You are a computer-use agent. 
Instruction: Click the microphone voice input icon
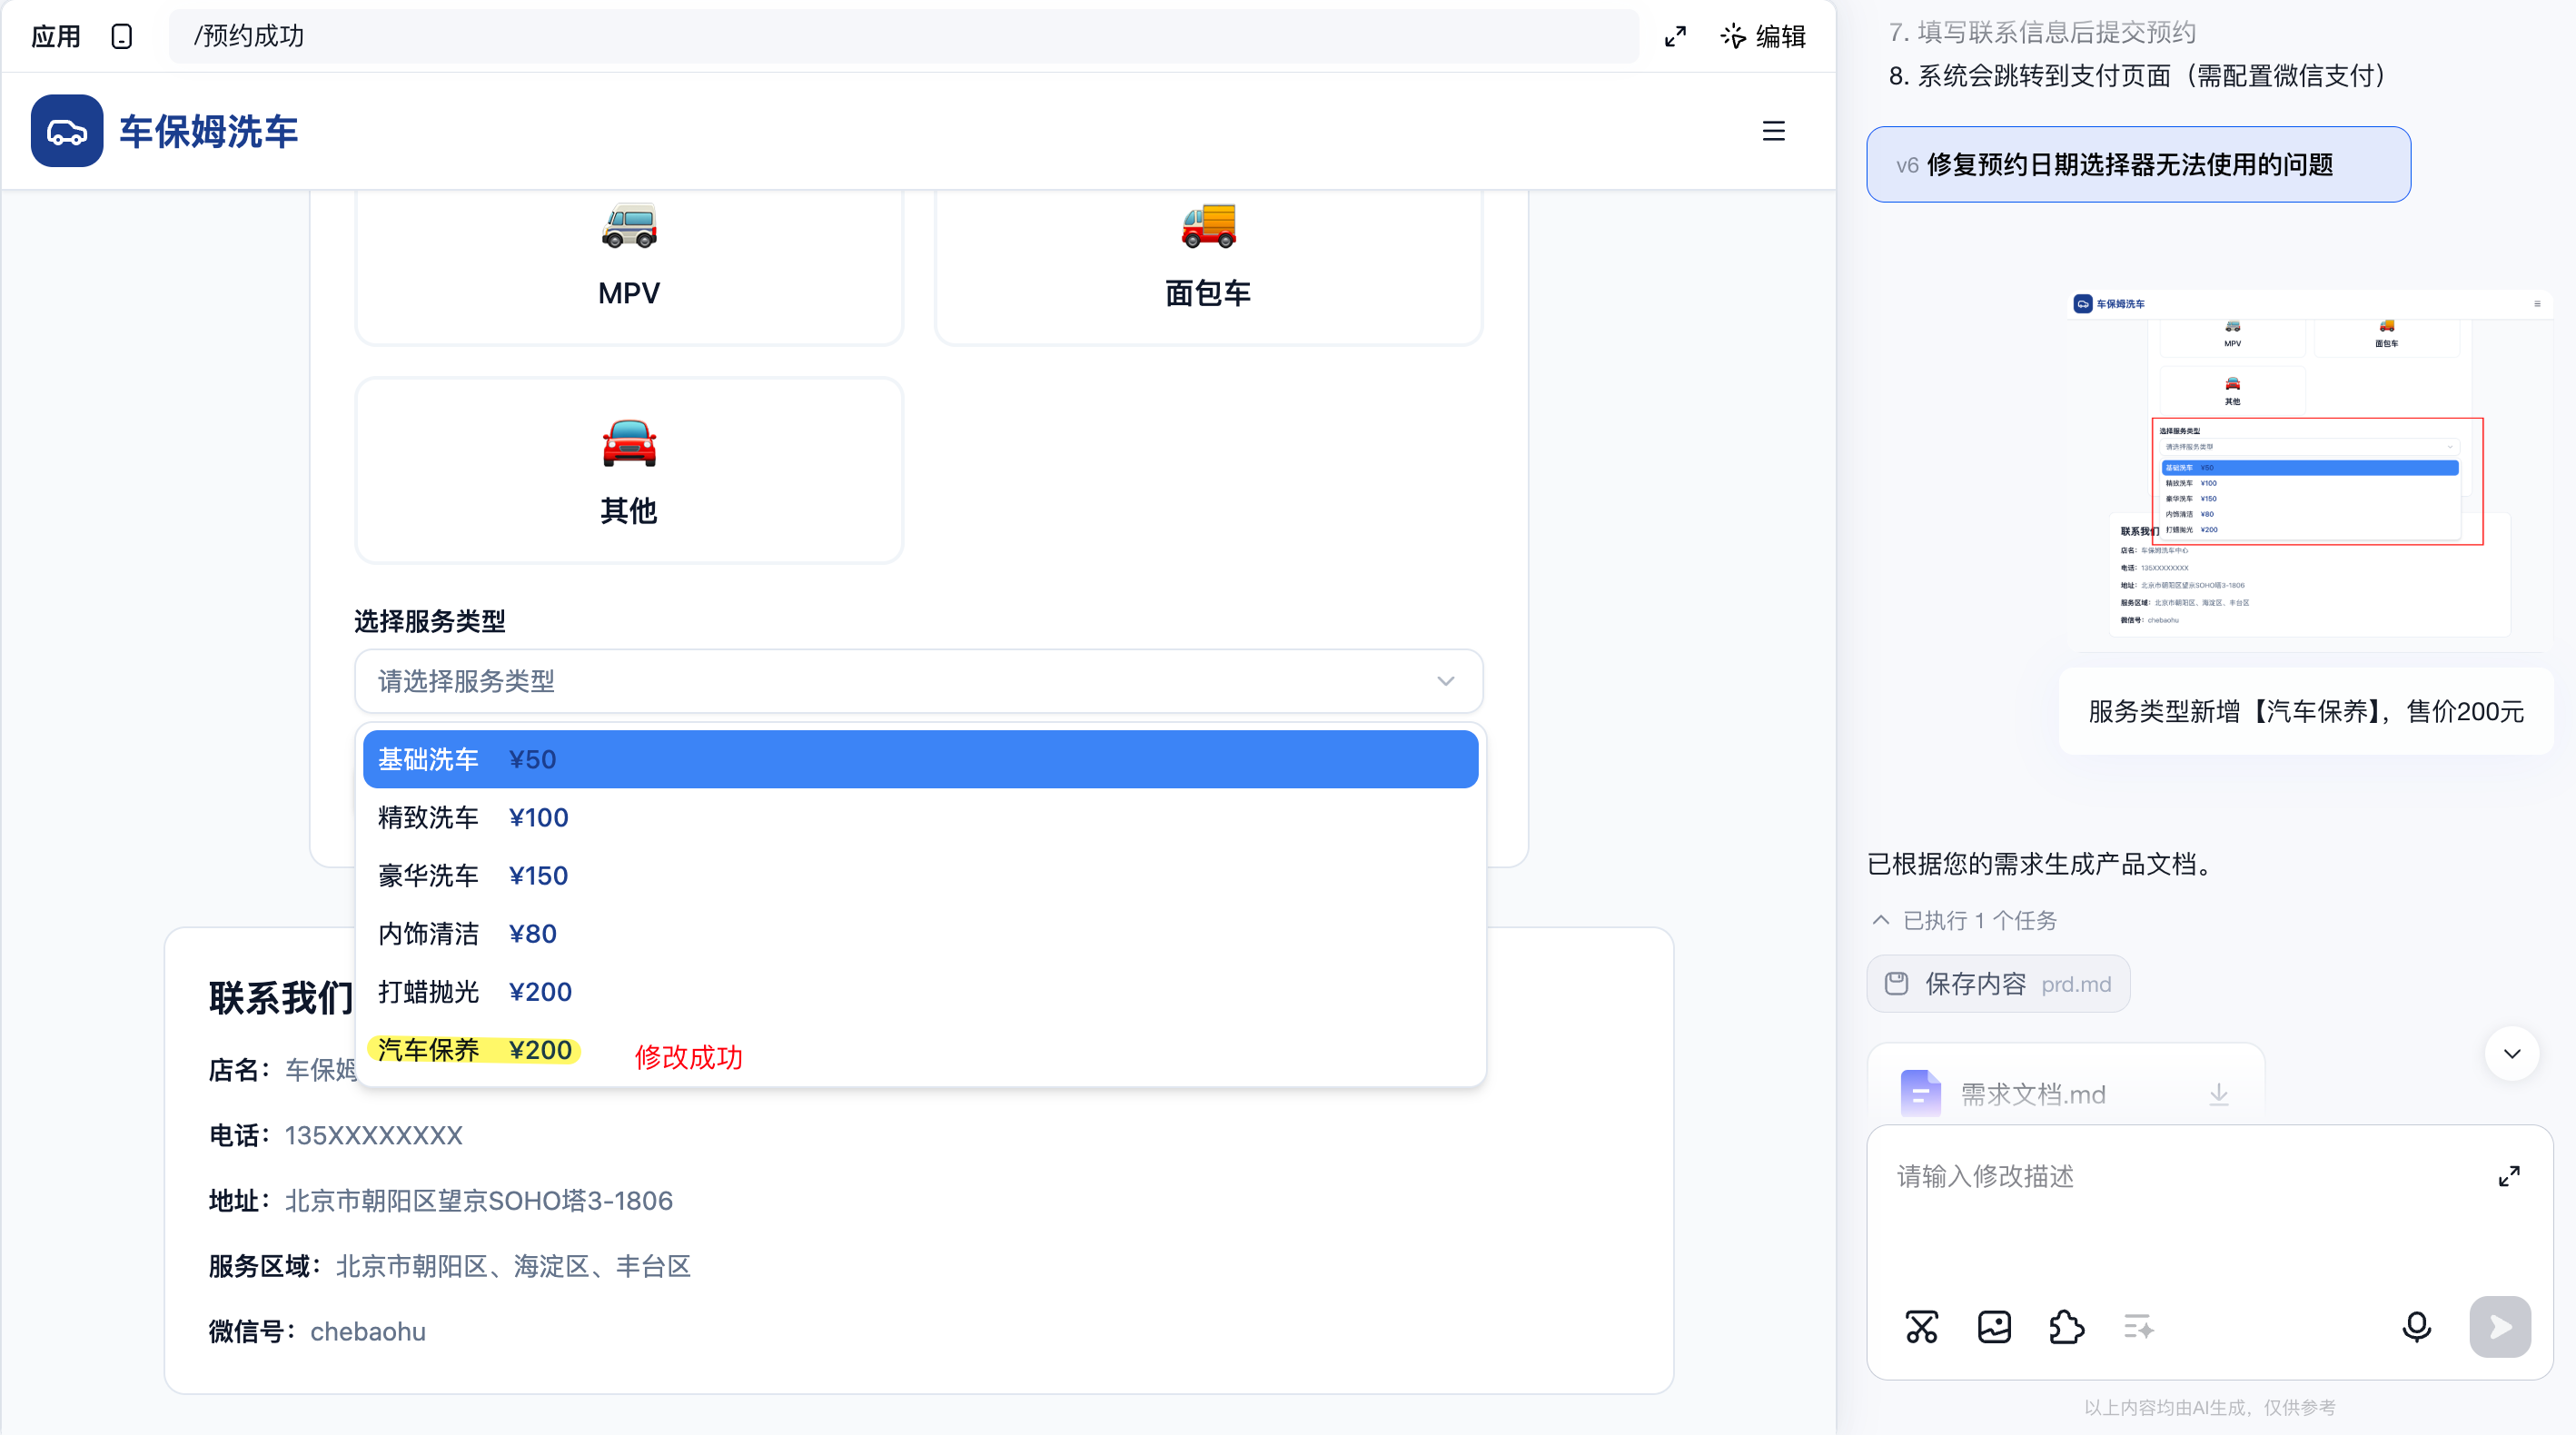[2416, 1327]
